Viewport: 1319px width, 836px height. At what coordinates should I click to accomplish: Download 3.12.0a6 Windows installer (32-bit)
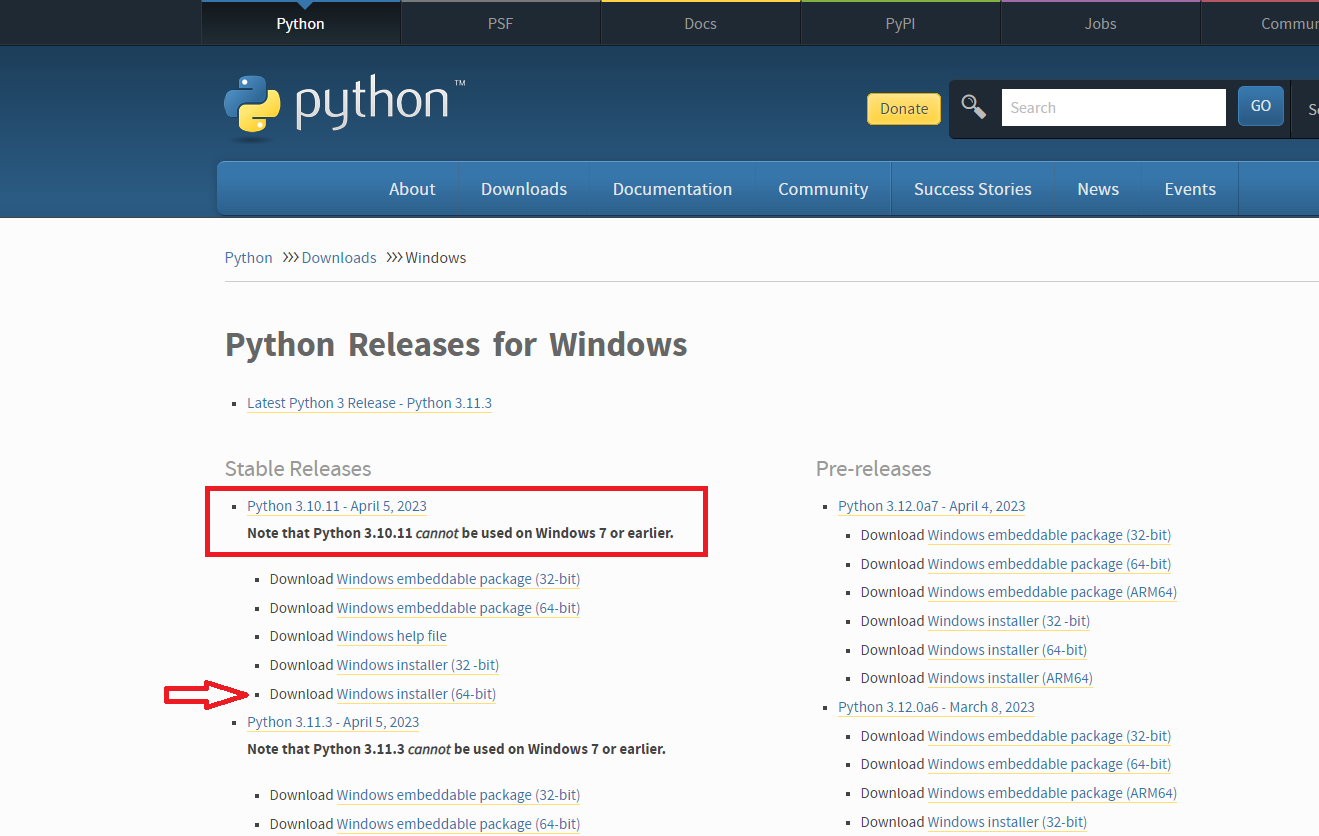tap(1007, 822)
